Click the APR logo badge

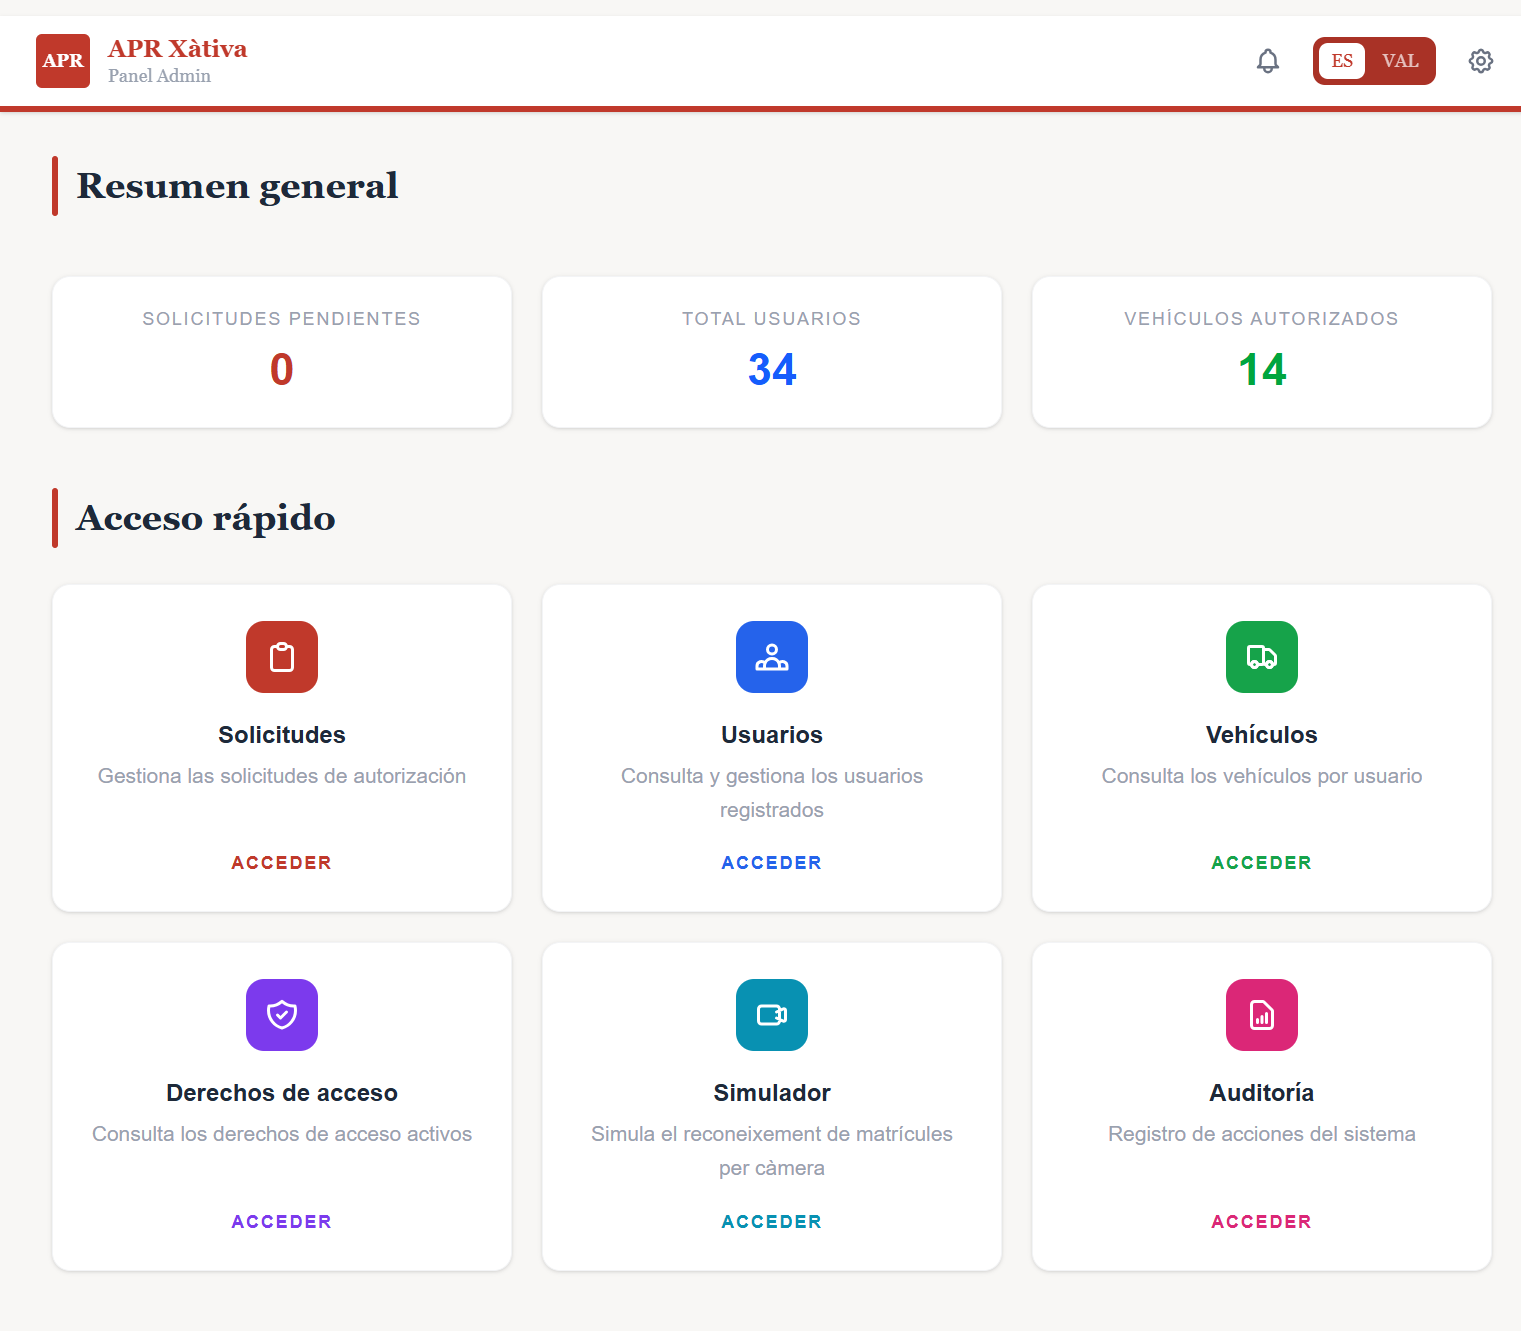[63, 61]
